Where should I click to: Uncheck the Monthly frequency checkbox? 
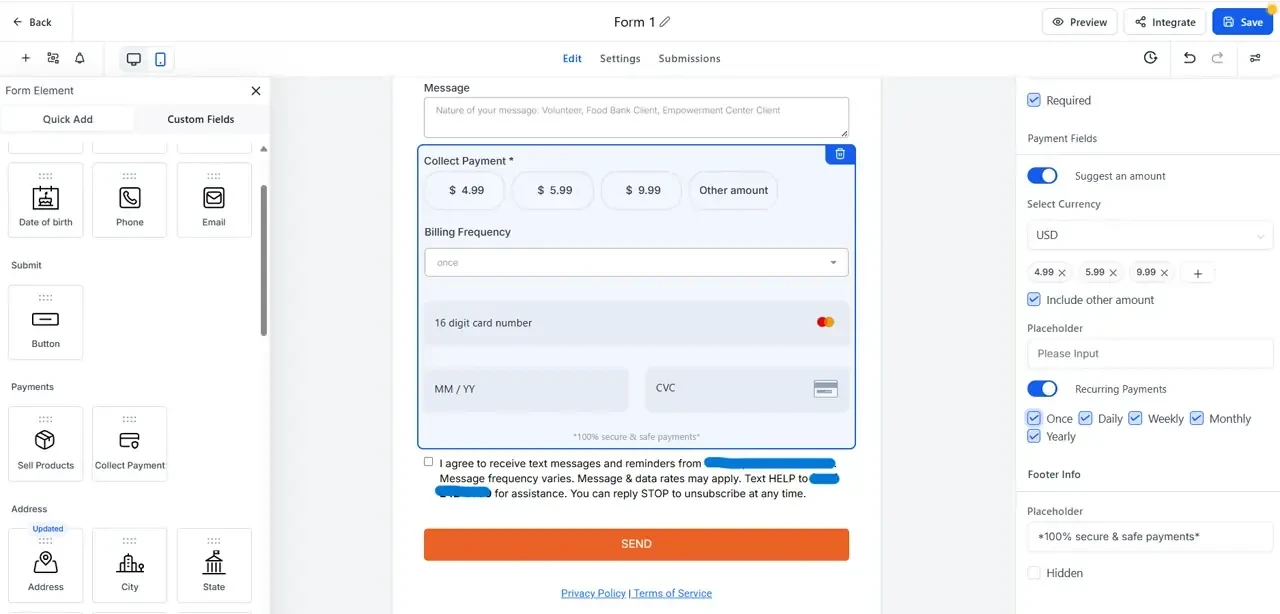pyautogui.click(x=1196, y=418)
